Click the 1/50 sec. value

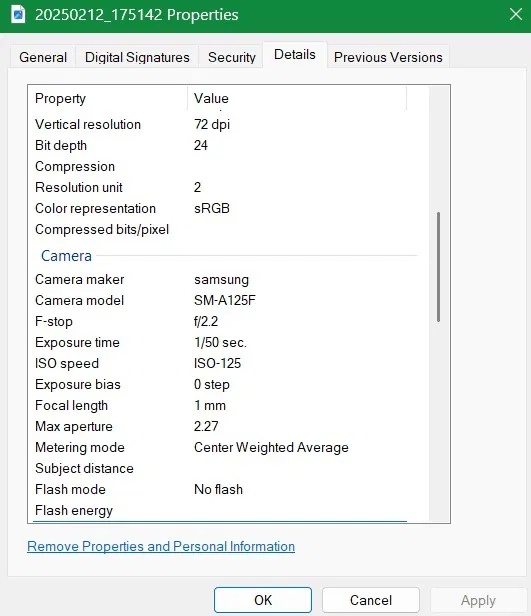pyautogui.click(x=220, y=342)
